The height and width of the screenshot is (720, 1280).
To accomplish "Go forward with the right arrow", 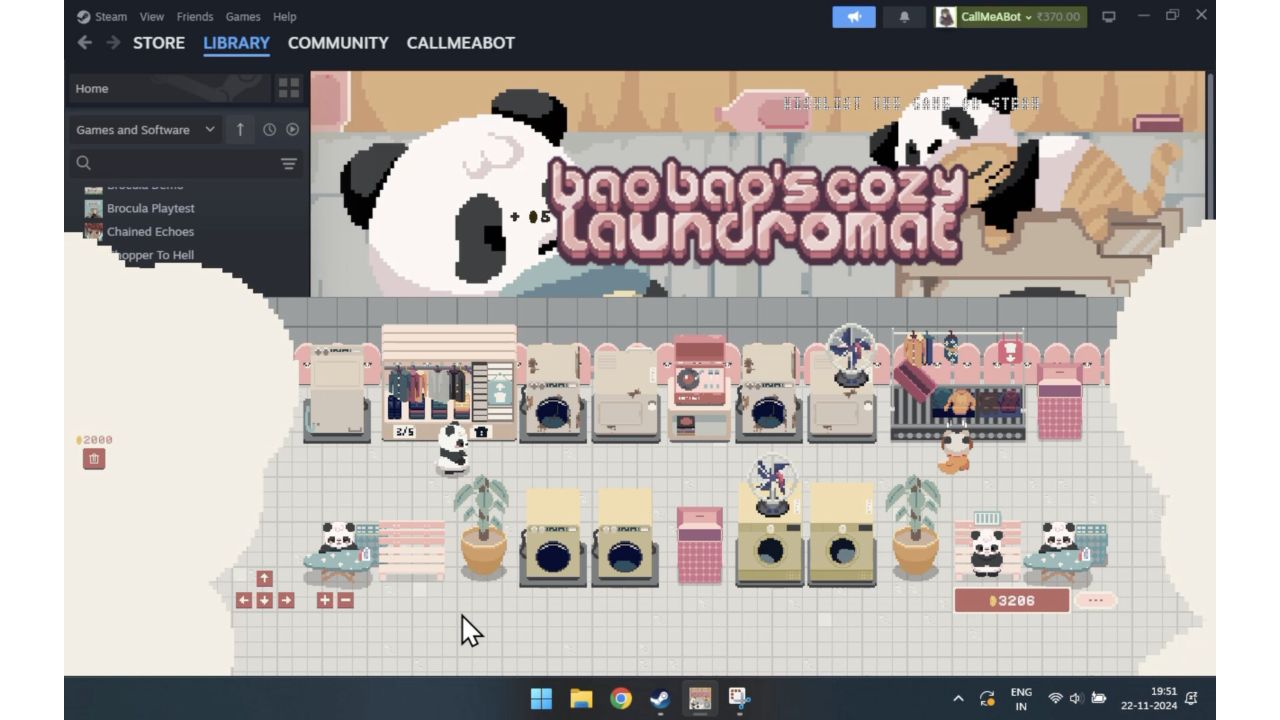I will tap(113, 43).
